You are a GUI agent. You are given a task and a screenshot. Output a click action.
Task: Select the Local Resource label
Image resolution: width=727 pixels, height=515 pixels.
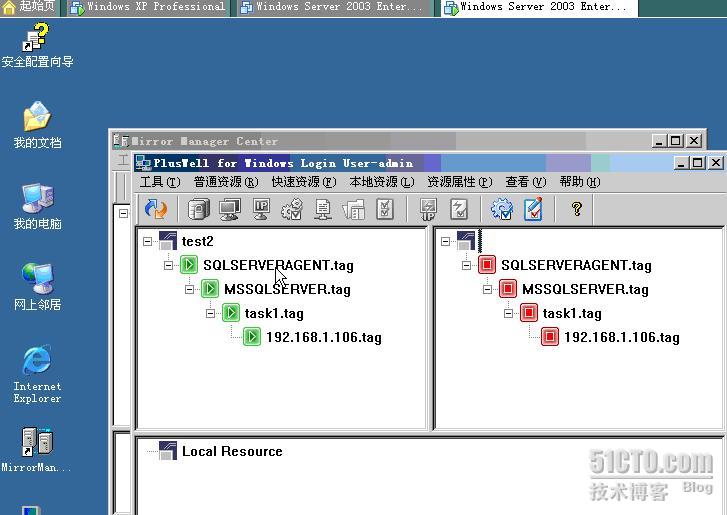pos(232,451)
